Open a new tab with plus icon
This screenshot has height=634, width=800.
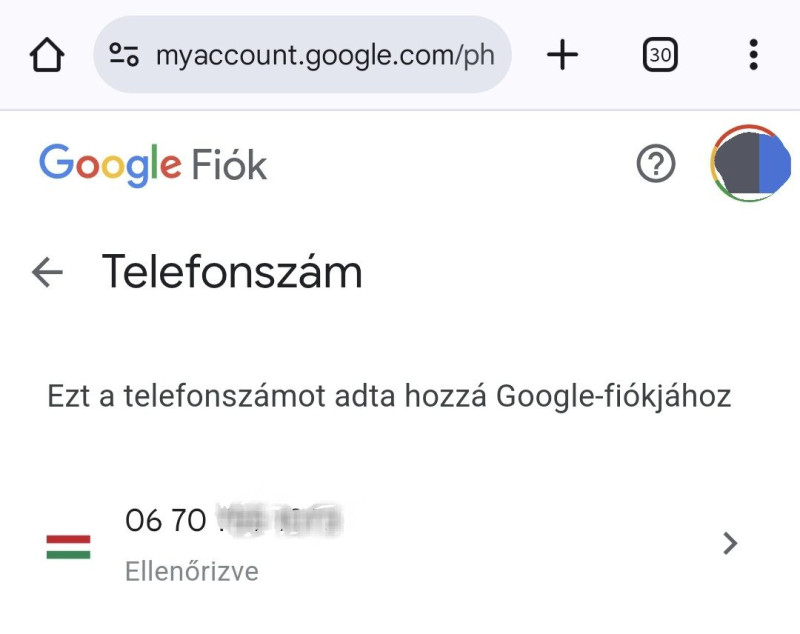563,55
